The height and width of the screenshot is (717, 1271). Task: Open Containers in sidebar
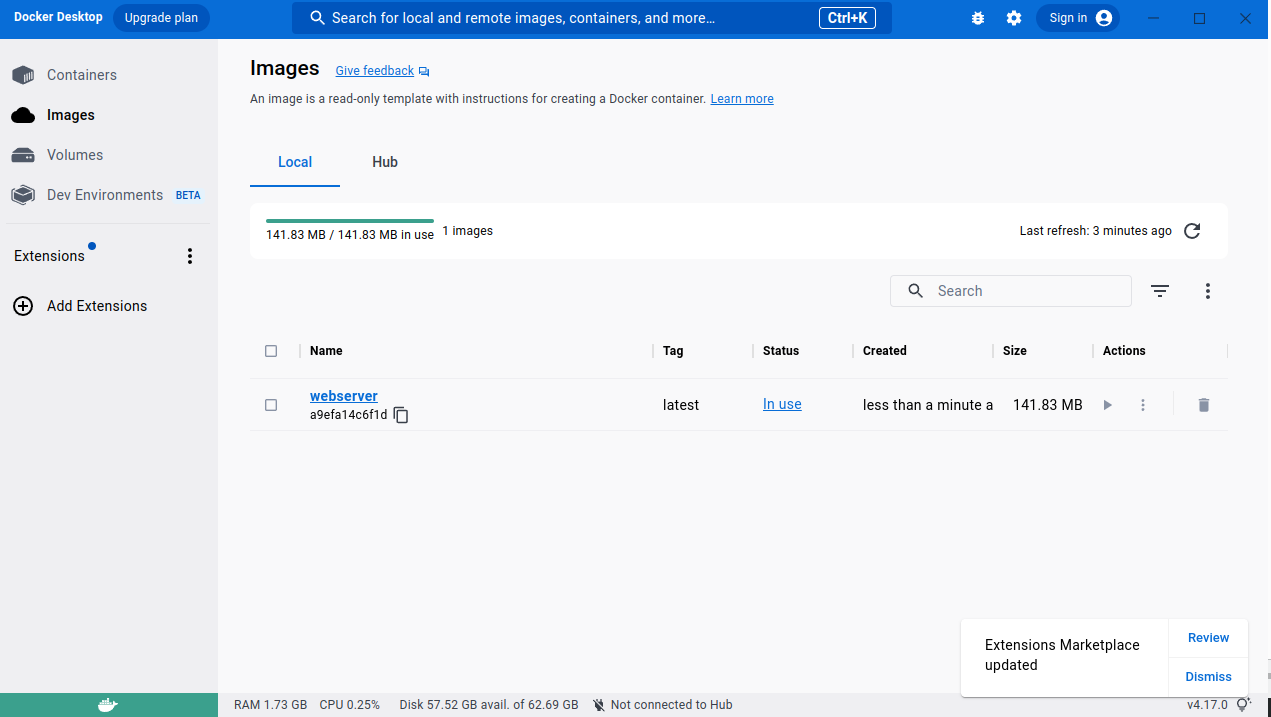click(x=109, y=75)
